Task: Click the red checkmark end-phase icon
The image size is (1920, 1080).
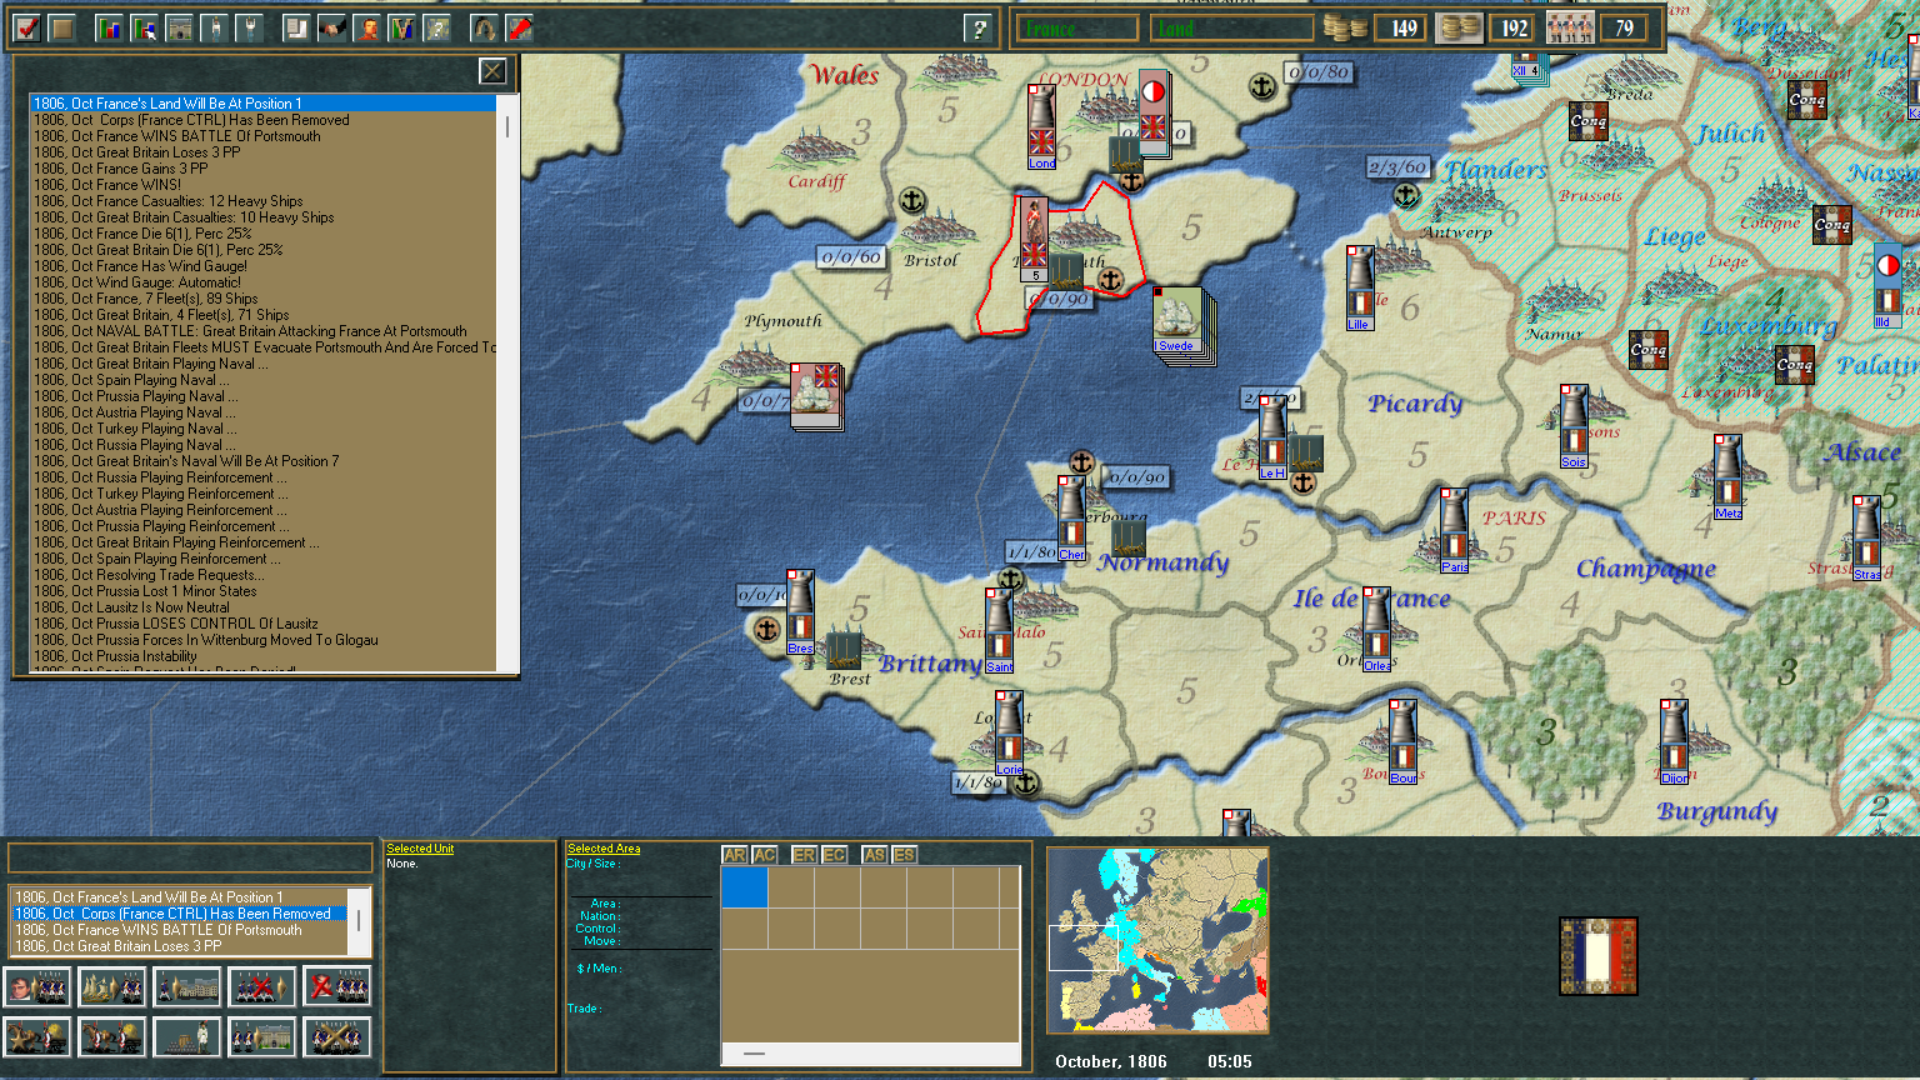Action: coord(27,28)
